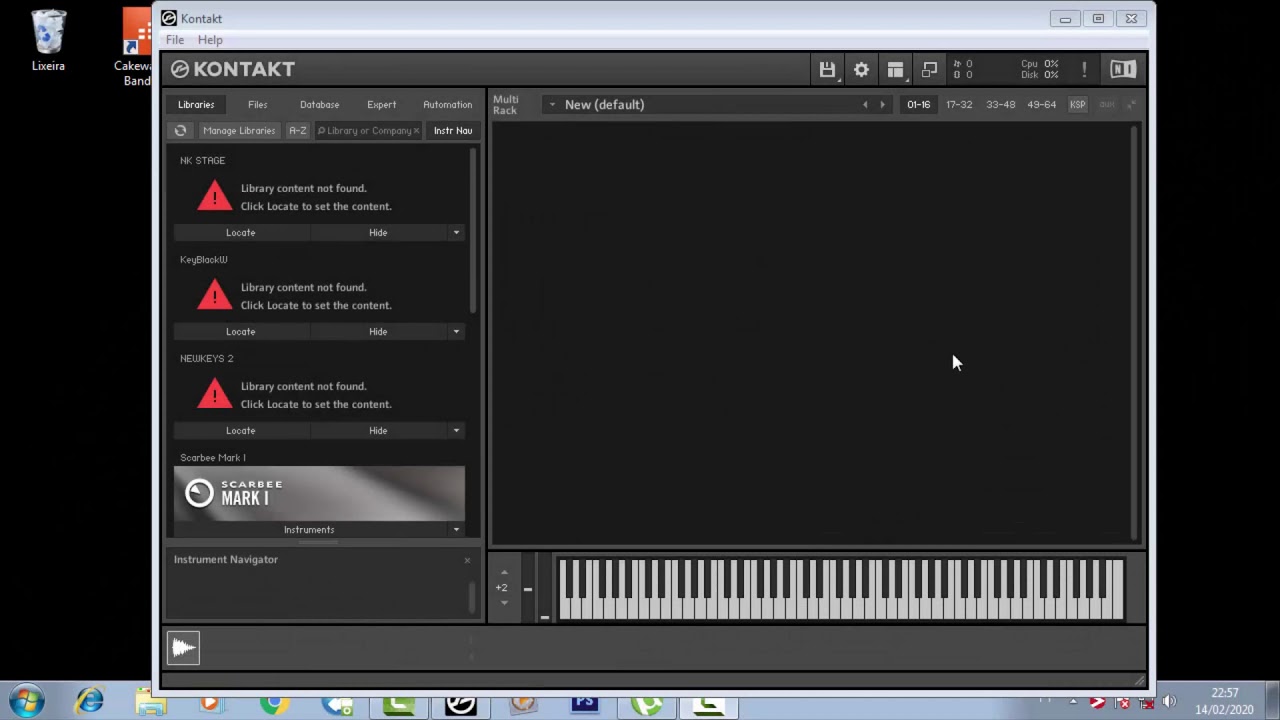Select rack page 17-32
Image resolution: width=1280 pixels, height=720 pixels.
(959, 104)
